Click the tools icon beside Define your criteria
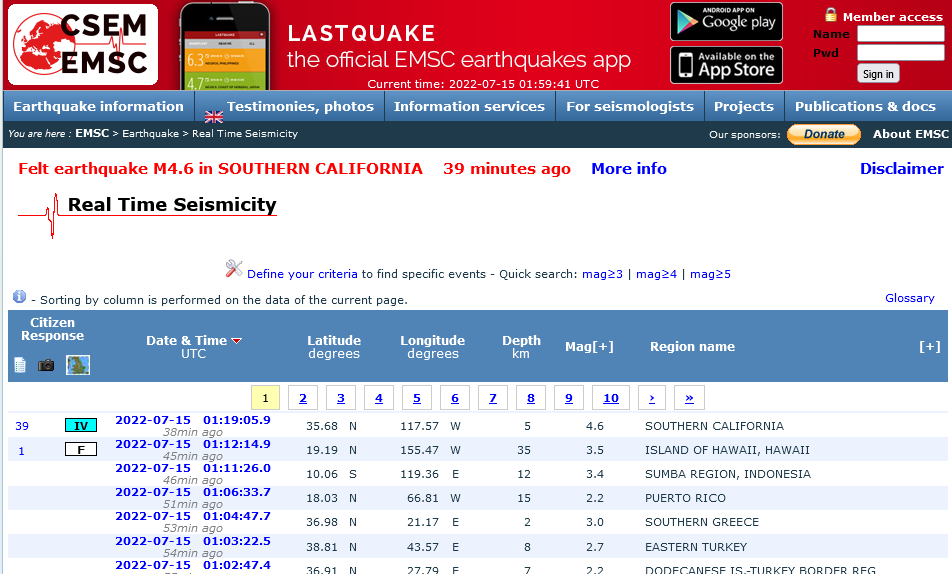952x574 pixels. coord(234,268)
